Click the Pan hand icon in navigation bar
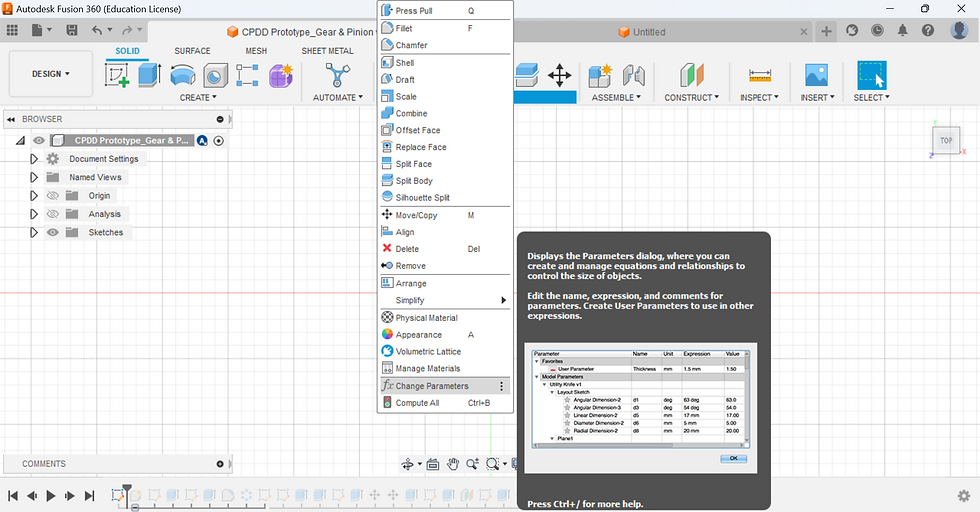 [453, 464]
